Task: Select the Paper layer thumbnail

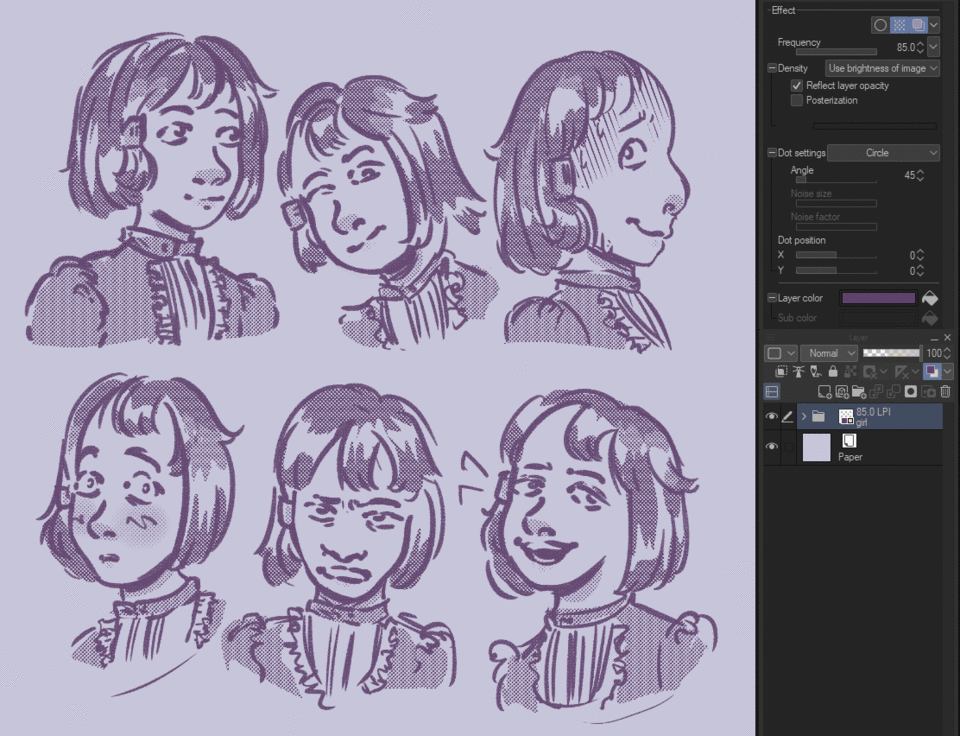Action: 817,447
